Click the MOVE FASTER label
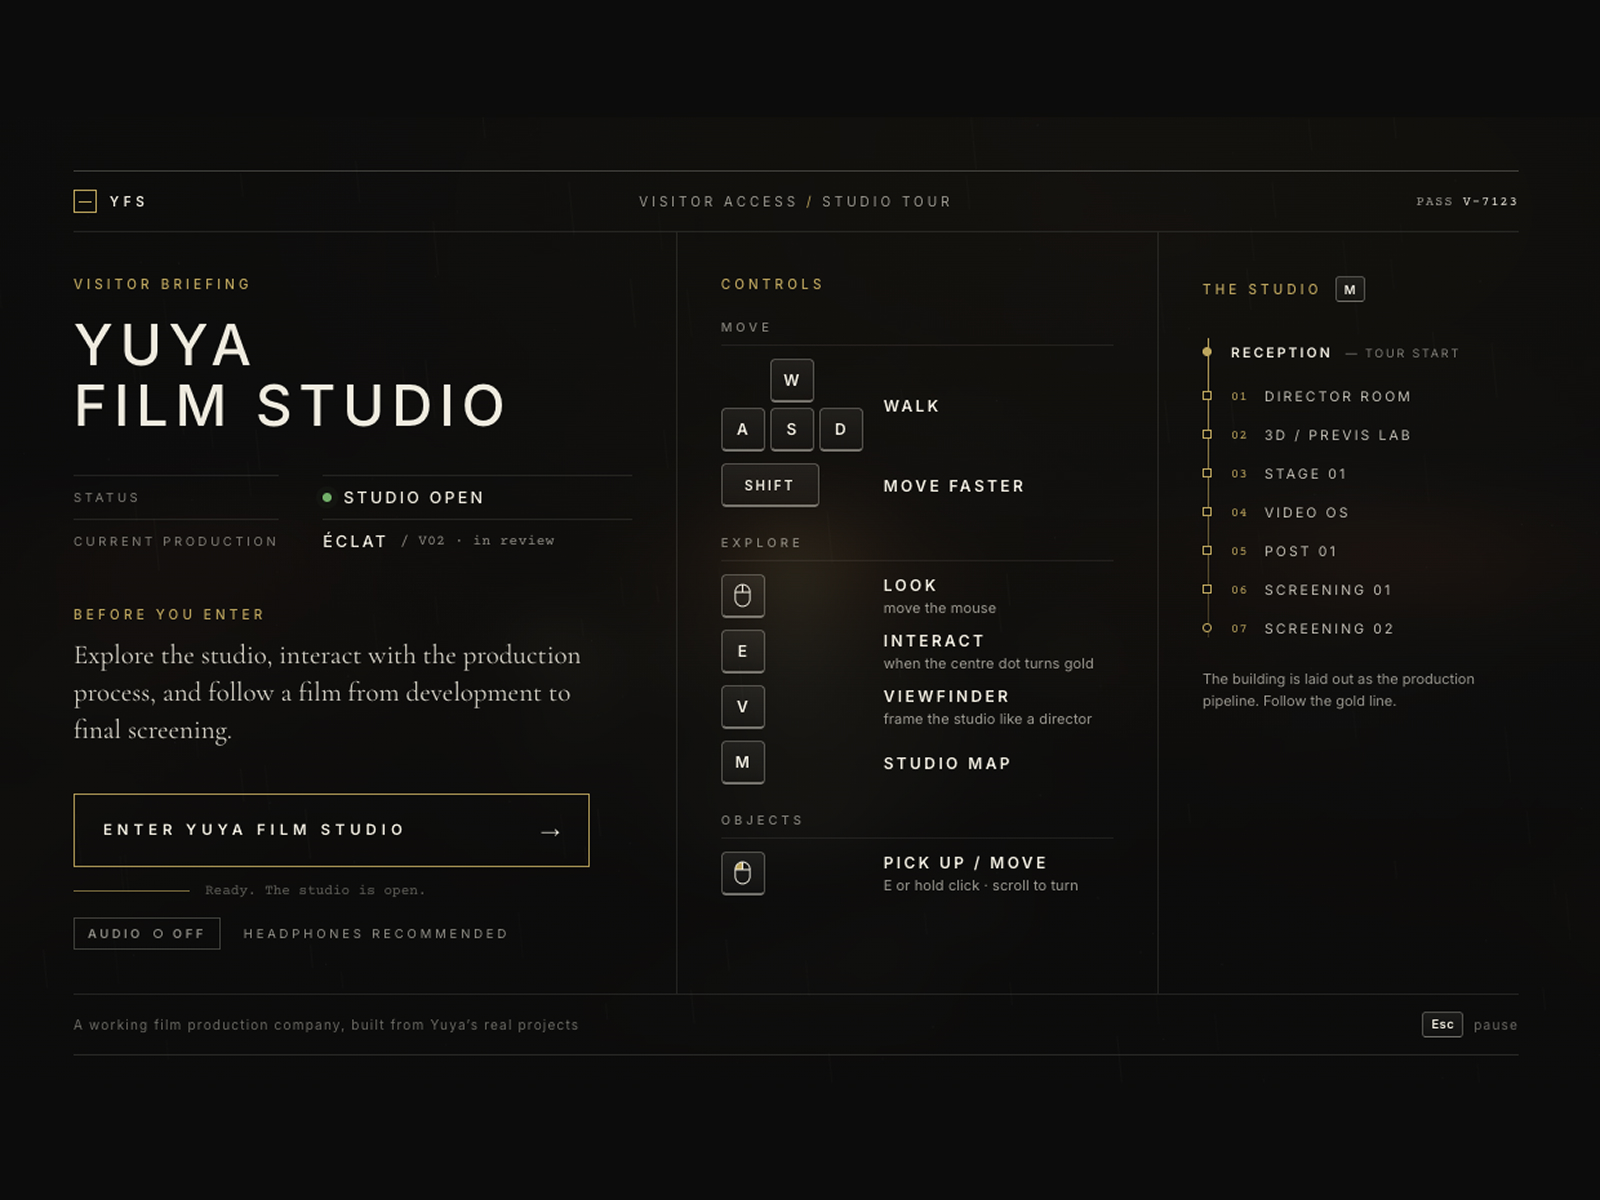Screen dimensions: 1600x1200 point(954,486)
